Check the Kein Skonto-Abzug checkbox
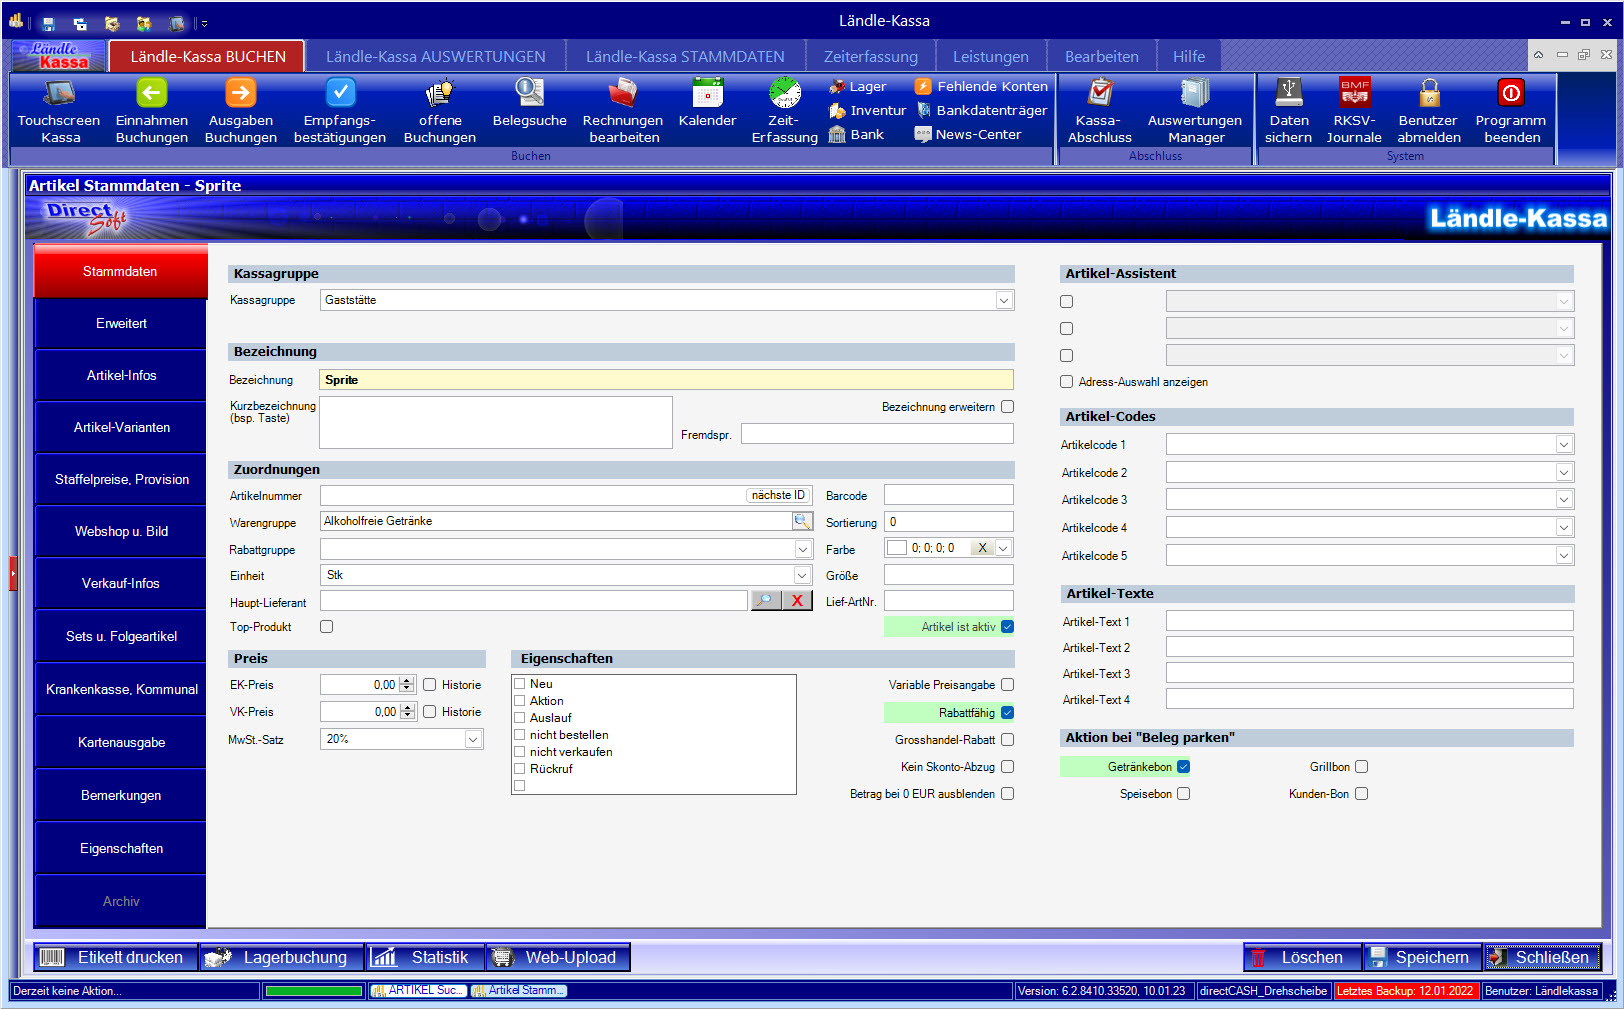 (1007, 767)
